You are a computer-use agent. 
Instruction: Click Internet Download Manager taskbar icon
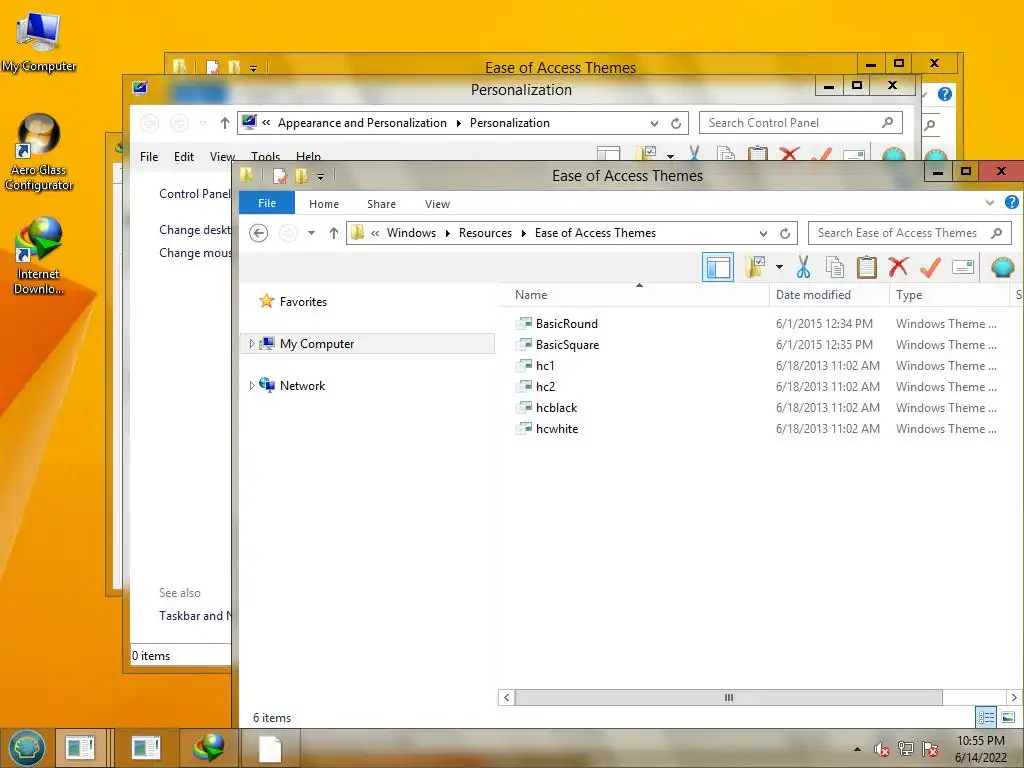[x=208, y=748]
